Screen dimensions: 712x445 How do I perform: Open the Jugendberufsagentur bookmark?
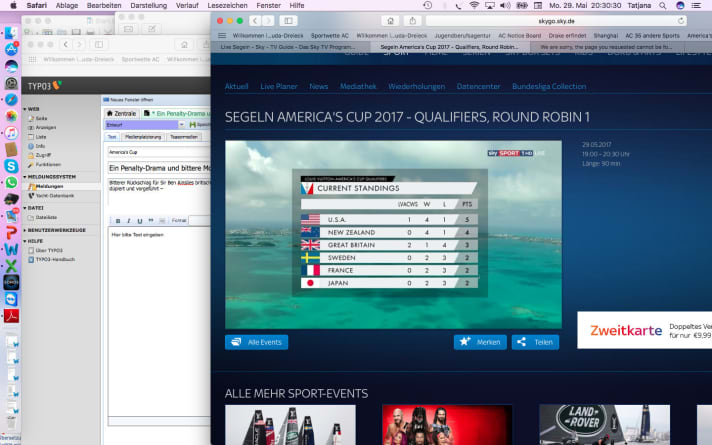click(462, 35)
